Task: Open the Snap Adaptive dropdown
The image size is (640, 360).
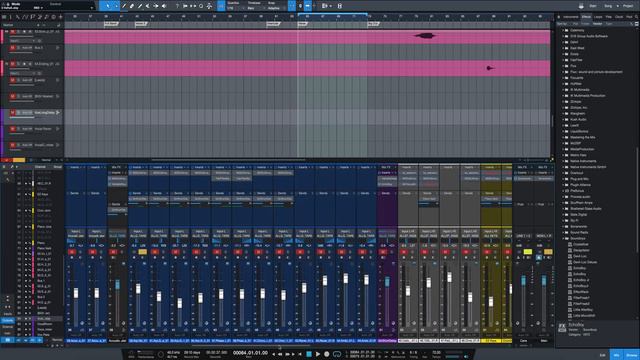Action: click(276, 8)
